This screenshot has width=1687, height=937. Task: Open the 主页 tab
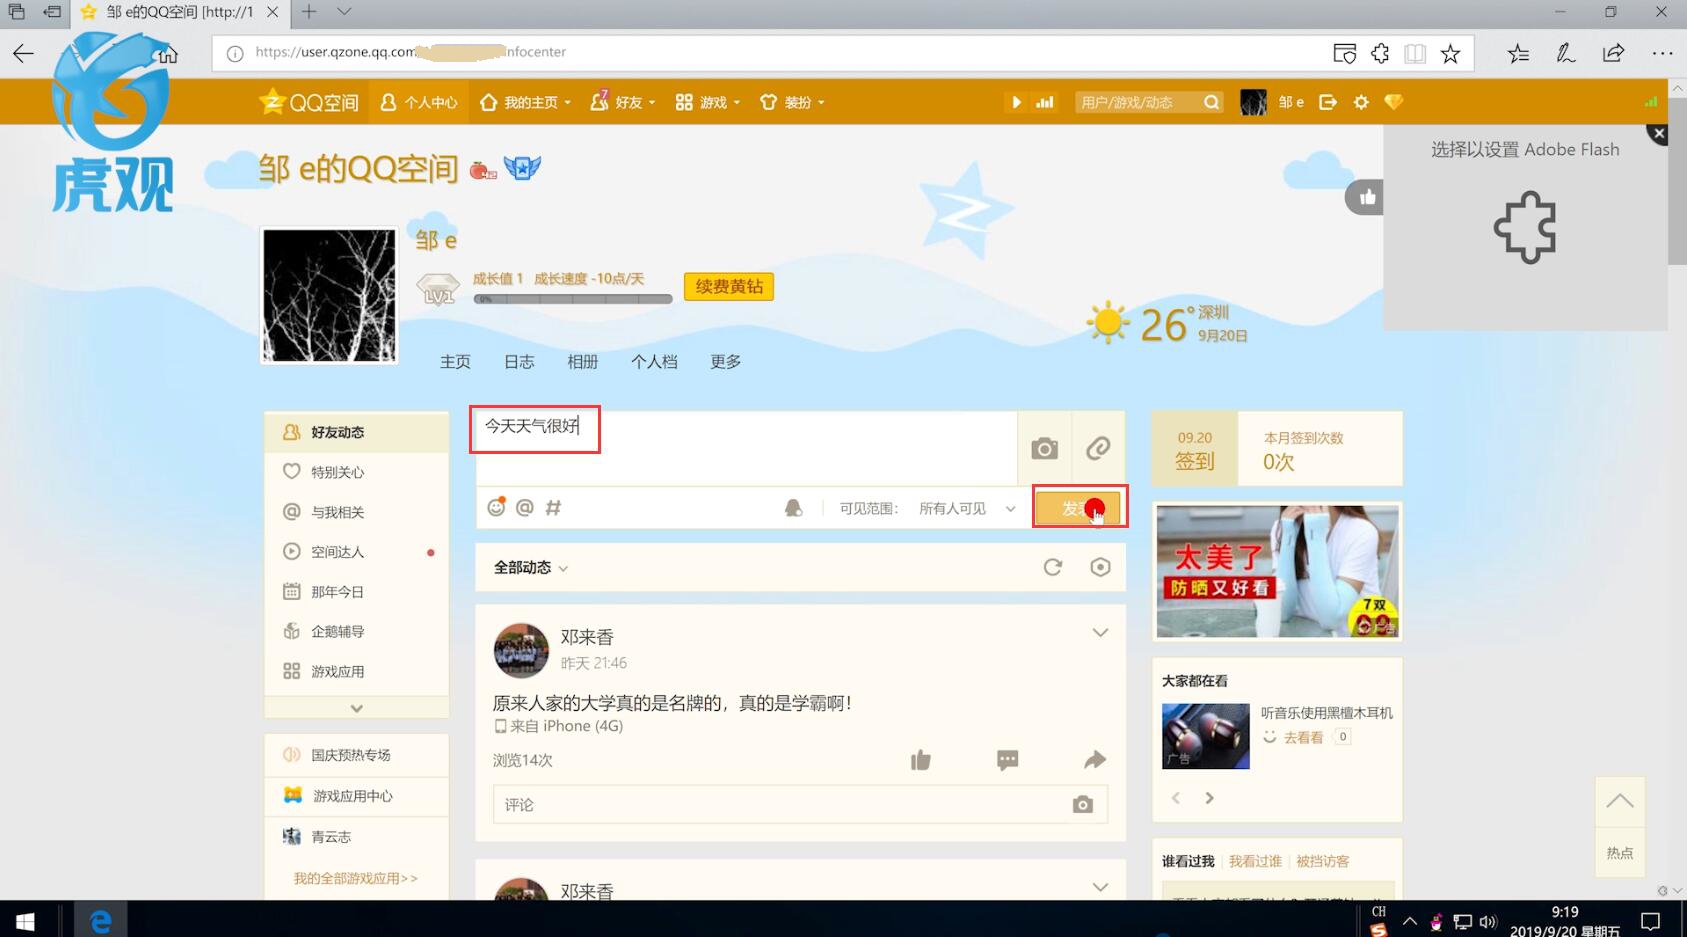(x=455, y=362)
